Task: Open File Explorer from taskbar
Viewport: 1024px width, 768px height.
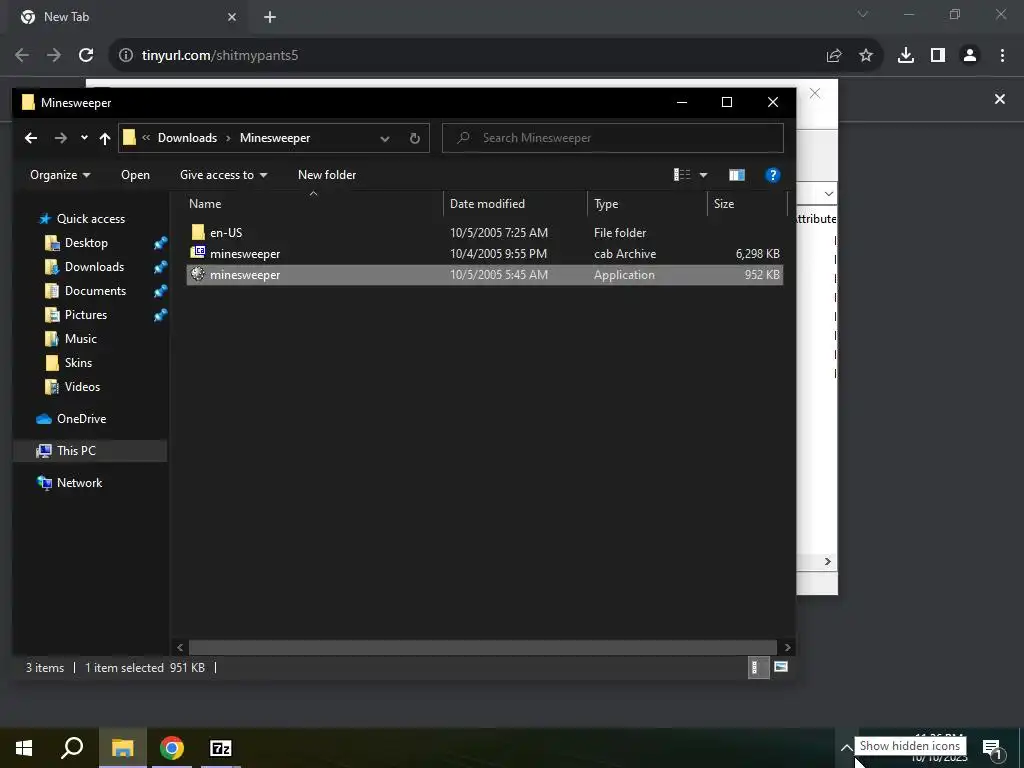Action: pyautogui.click(x=122, y=748)
